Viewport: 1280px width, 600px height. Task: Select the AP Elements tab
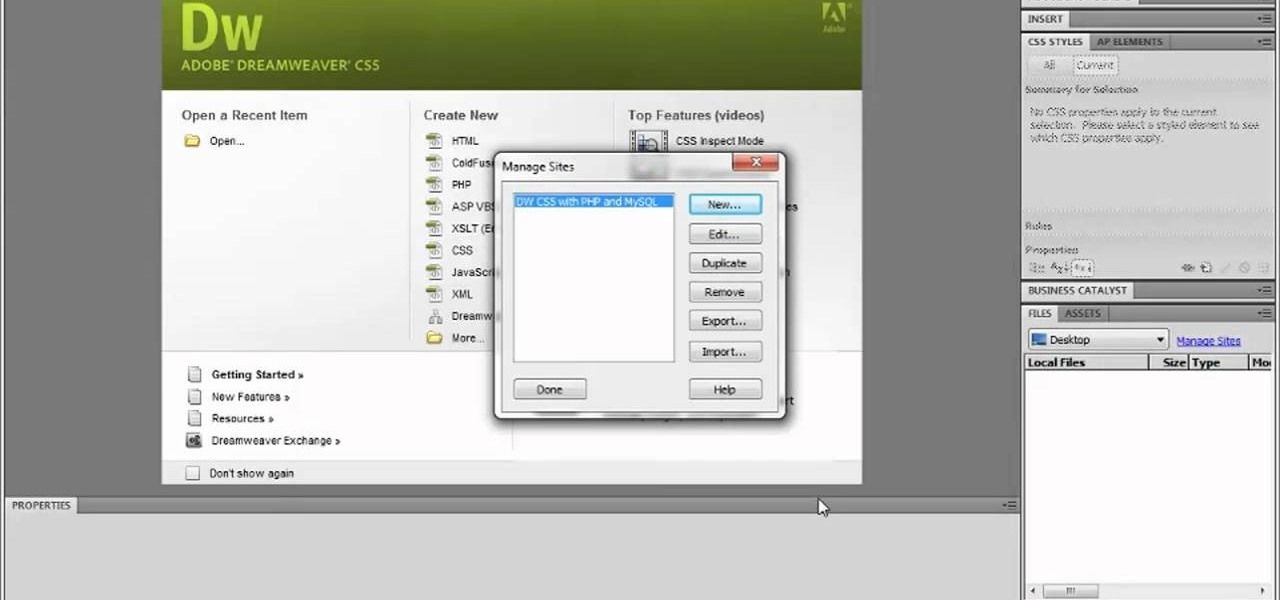tap(1129, 42)
